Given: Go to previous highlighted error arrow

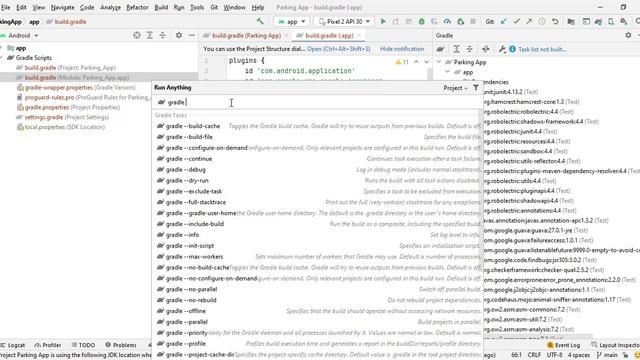Looking at the screenshot, I should click(x=416, y=62).
